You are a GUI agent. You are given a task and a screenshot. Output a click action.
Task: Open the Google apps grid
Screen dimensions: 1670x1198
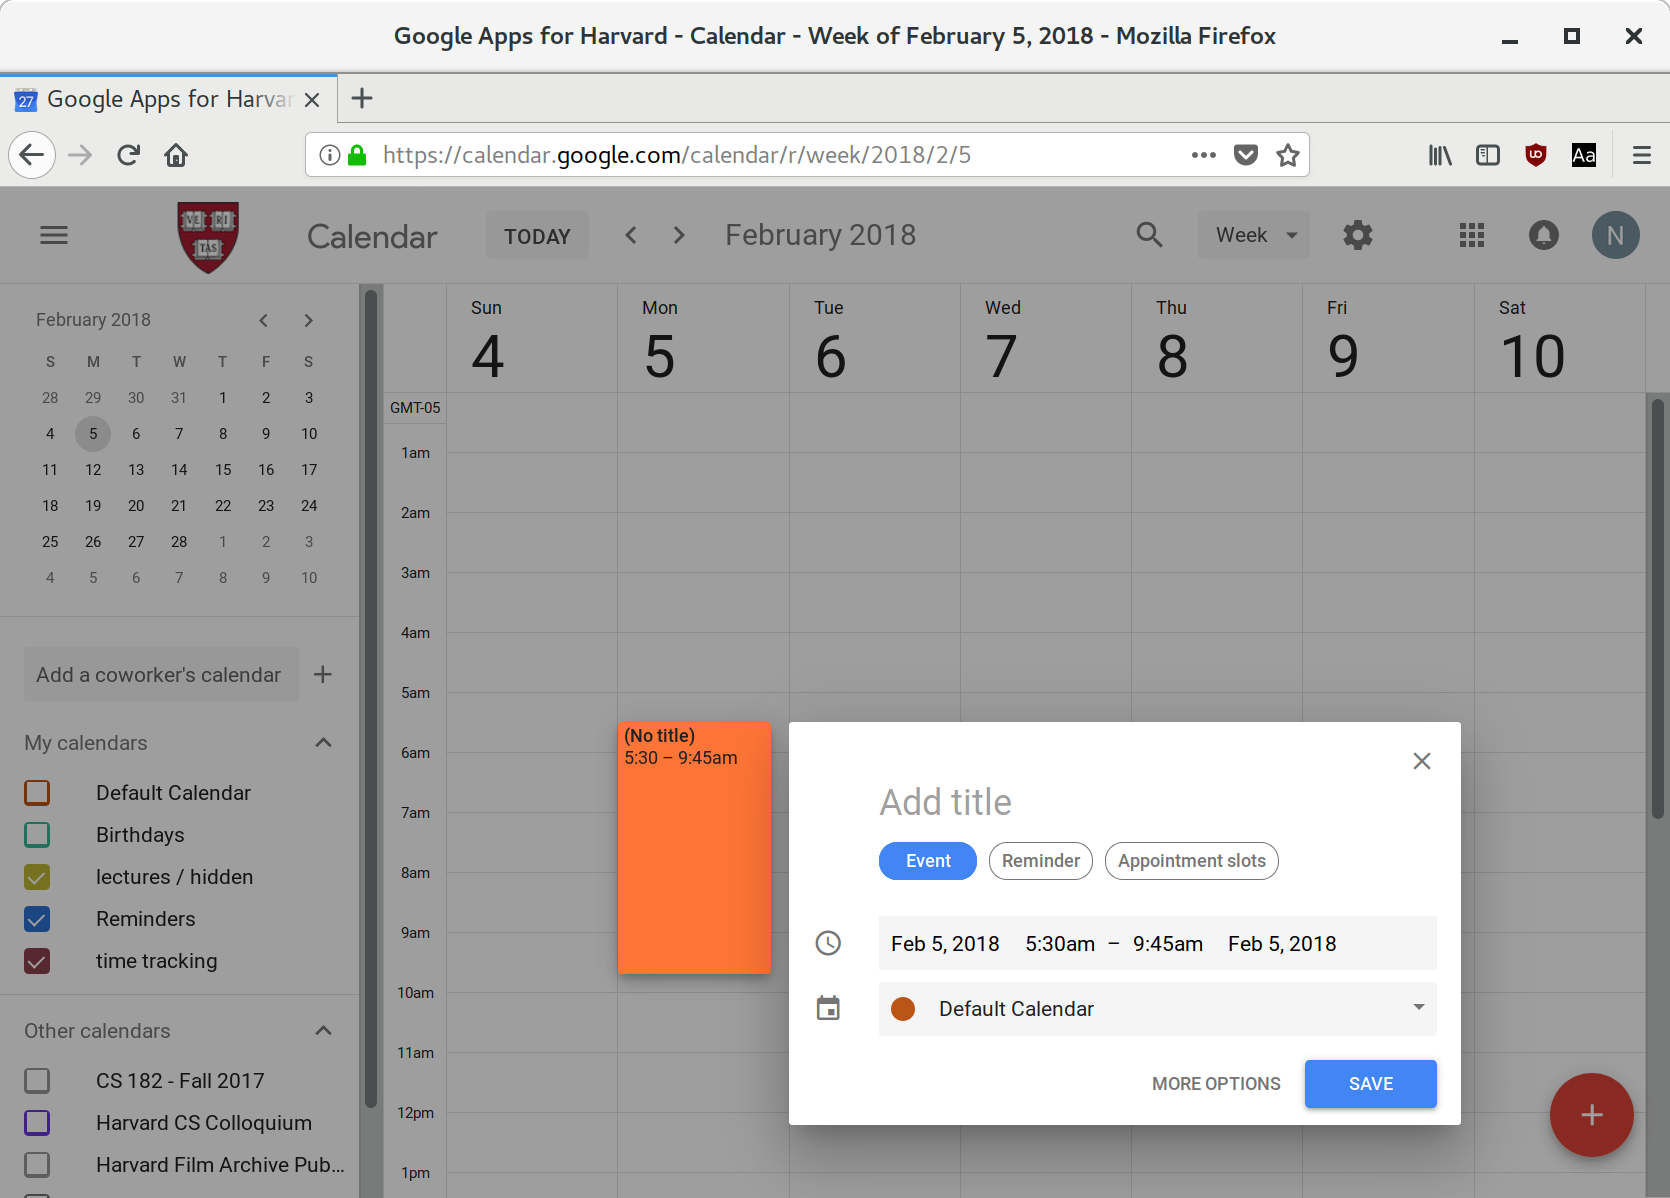pyautogui.click(x=1472, y=235)
